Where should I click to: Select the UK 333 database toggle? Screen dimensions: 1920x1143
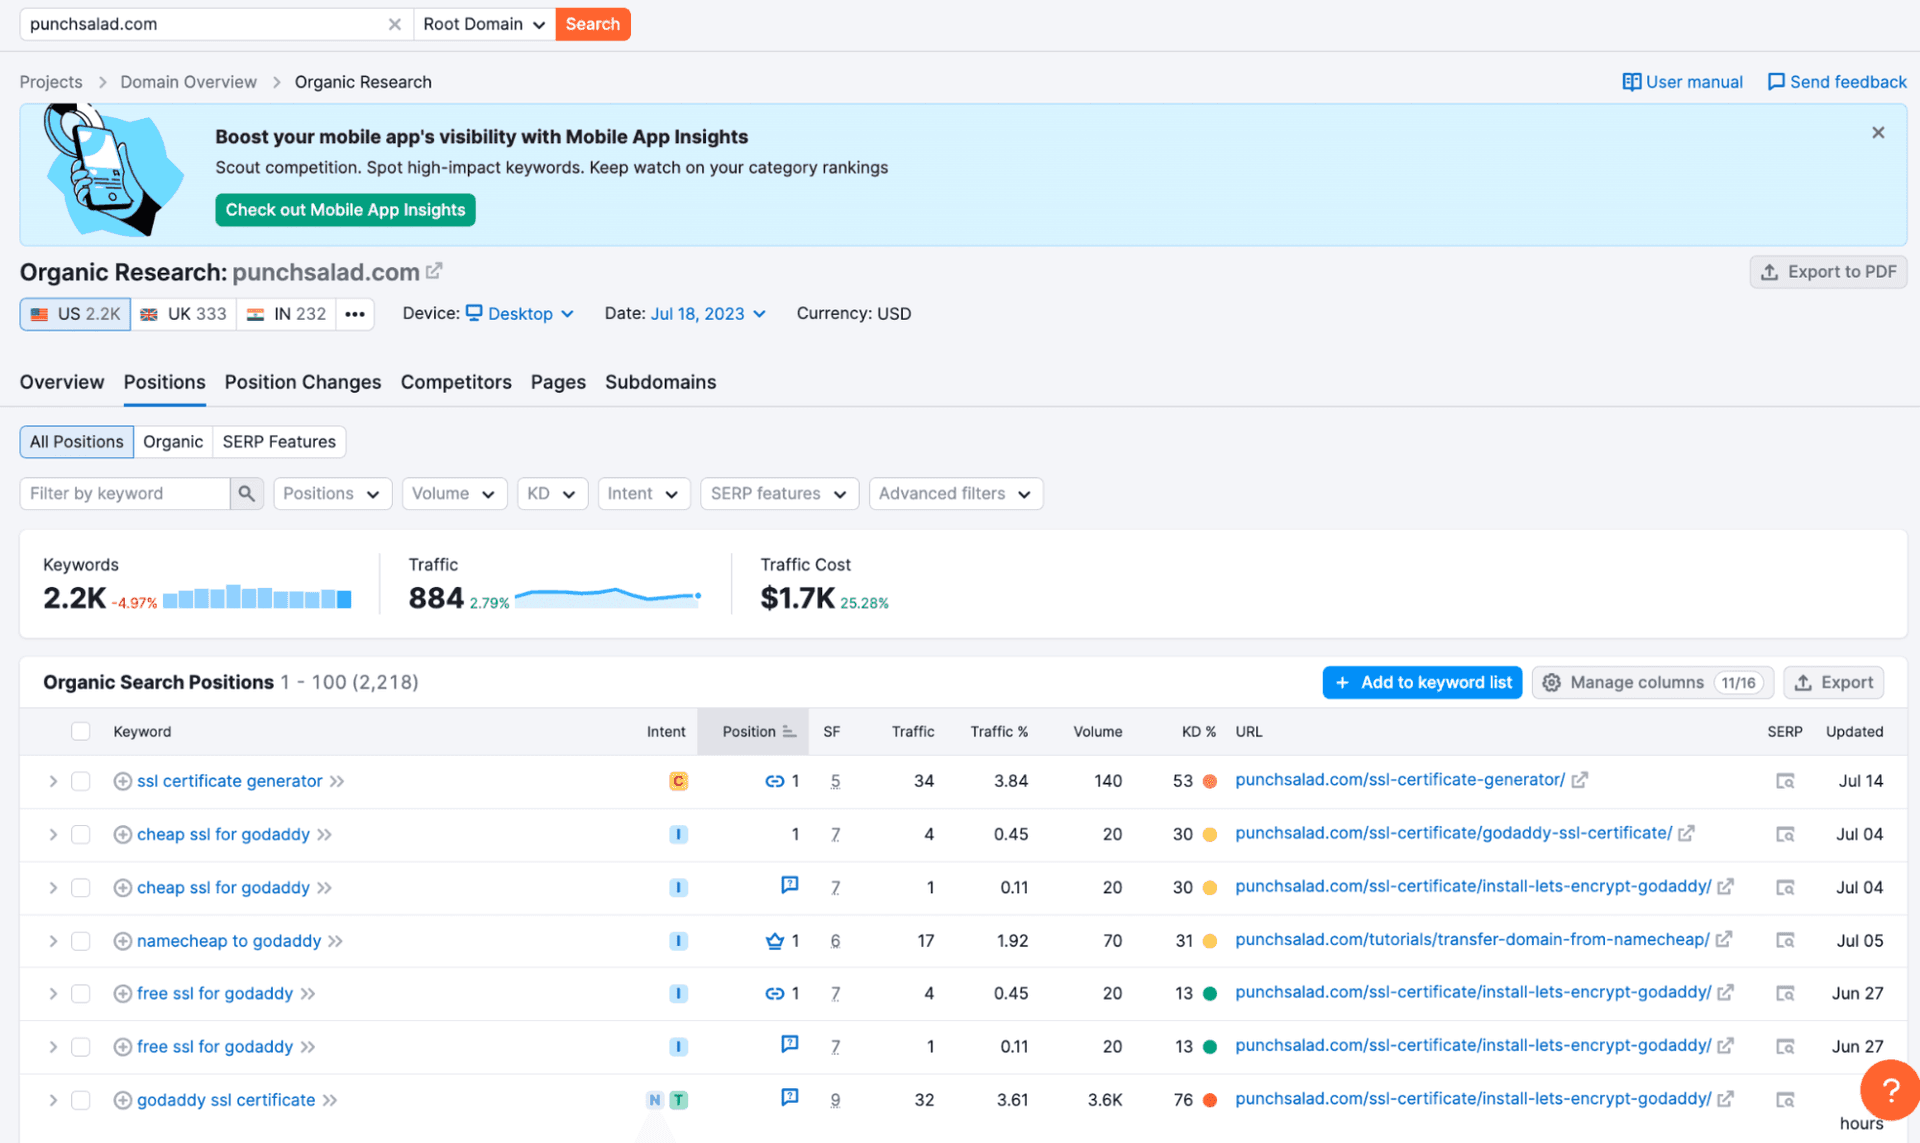[x=183, y=314]
